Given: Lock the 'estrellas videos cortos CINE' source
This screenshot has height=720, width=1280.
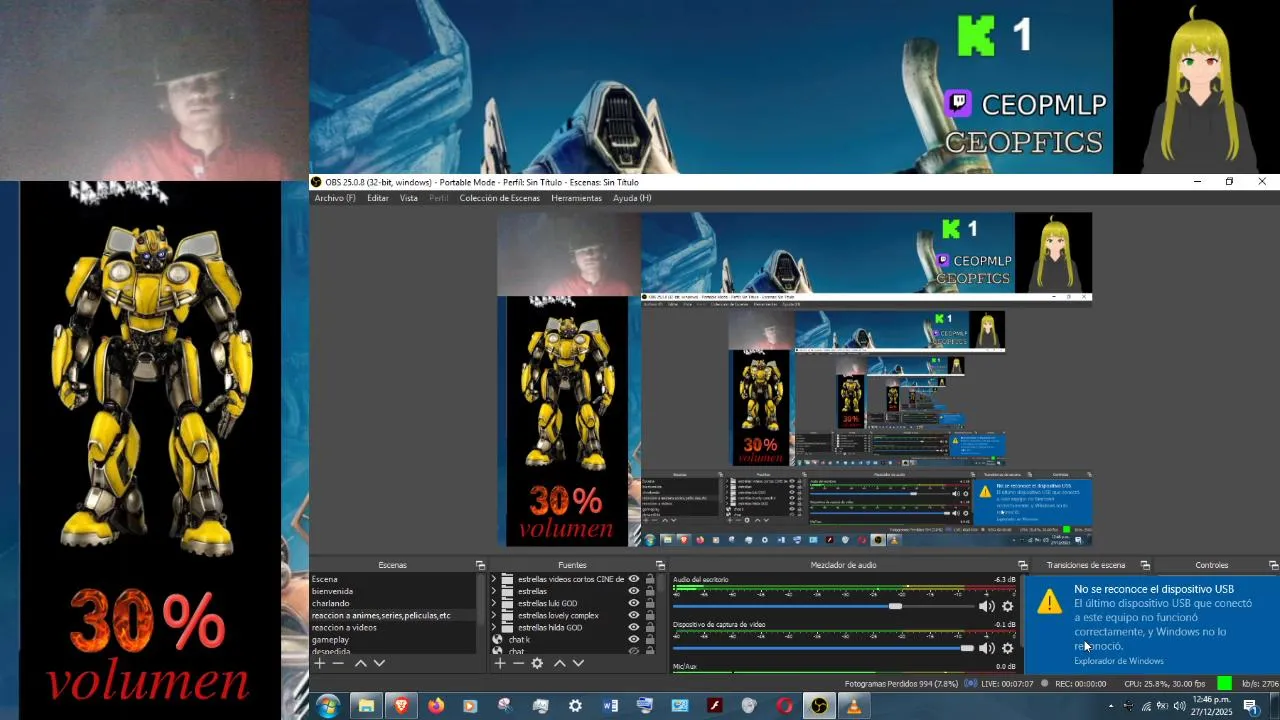Looking at the screenshot, I should (x=650, y=579).
